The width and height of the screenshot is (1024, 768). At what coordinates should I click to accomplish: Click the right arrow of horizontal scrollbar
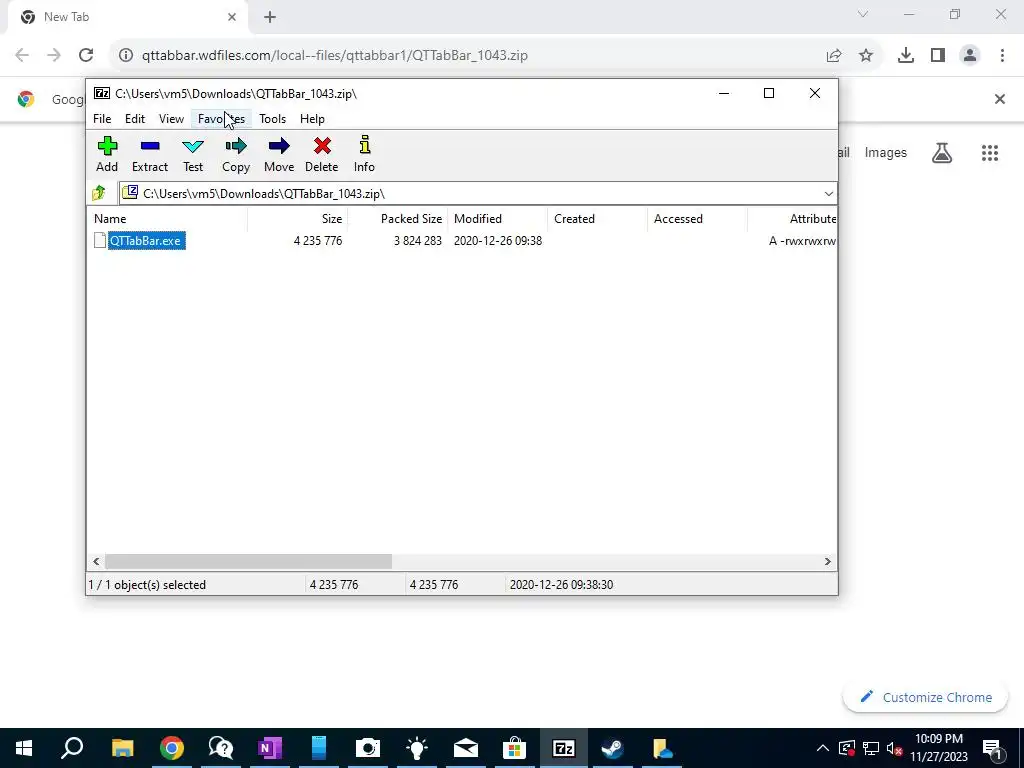point(827,562)
